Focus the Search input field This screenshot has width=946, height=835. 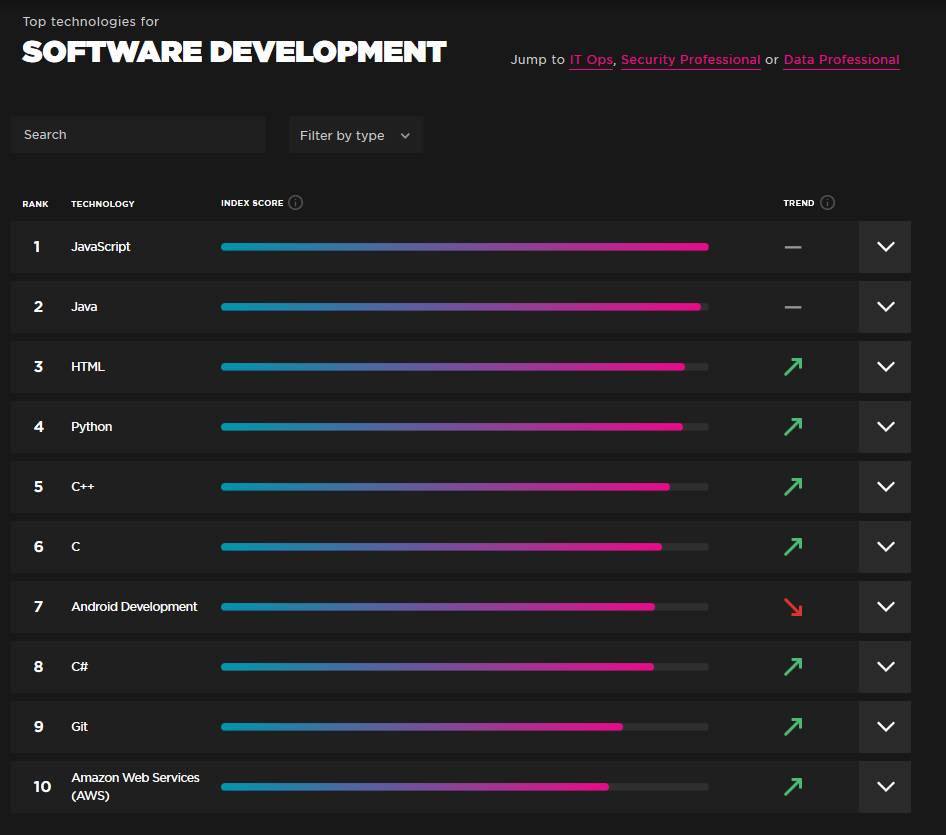(138, 135)
